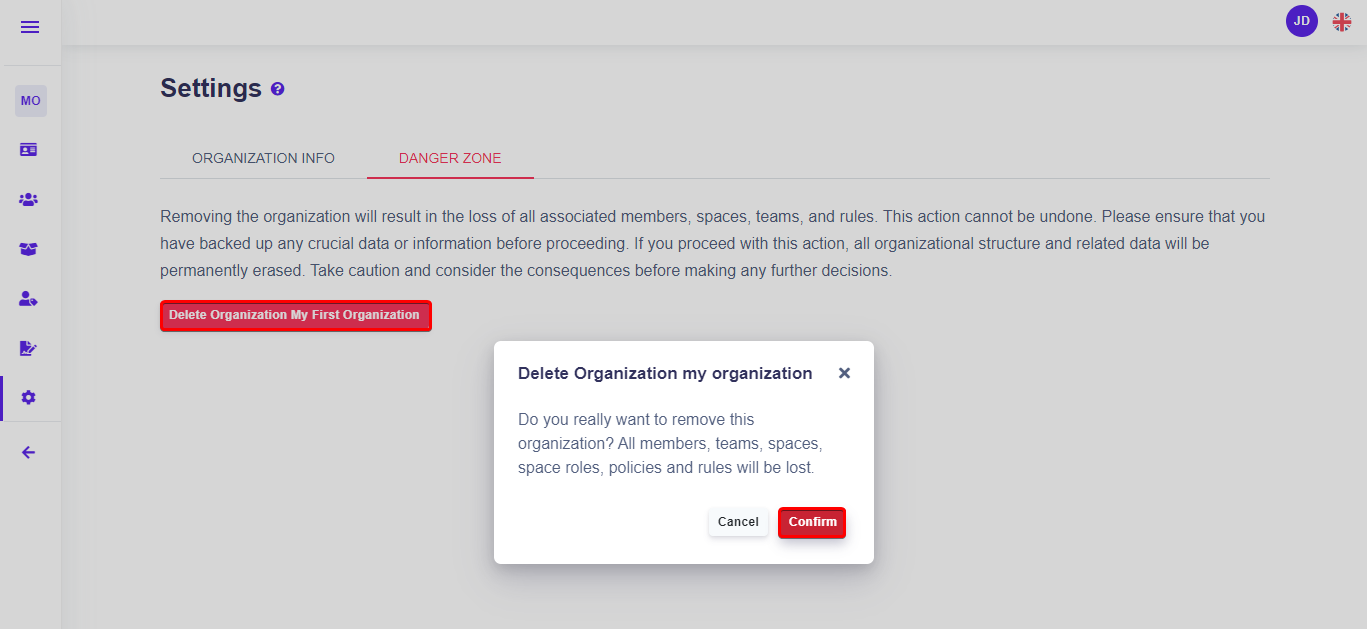Open the ID card sidebar icon
This screenshot has height=629, width=1367.
pyautogui.click(x=28, y=149)
